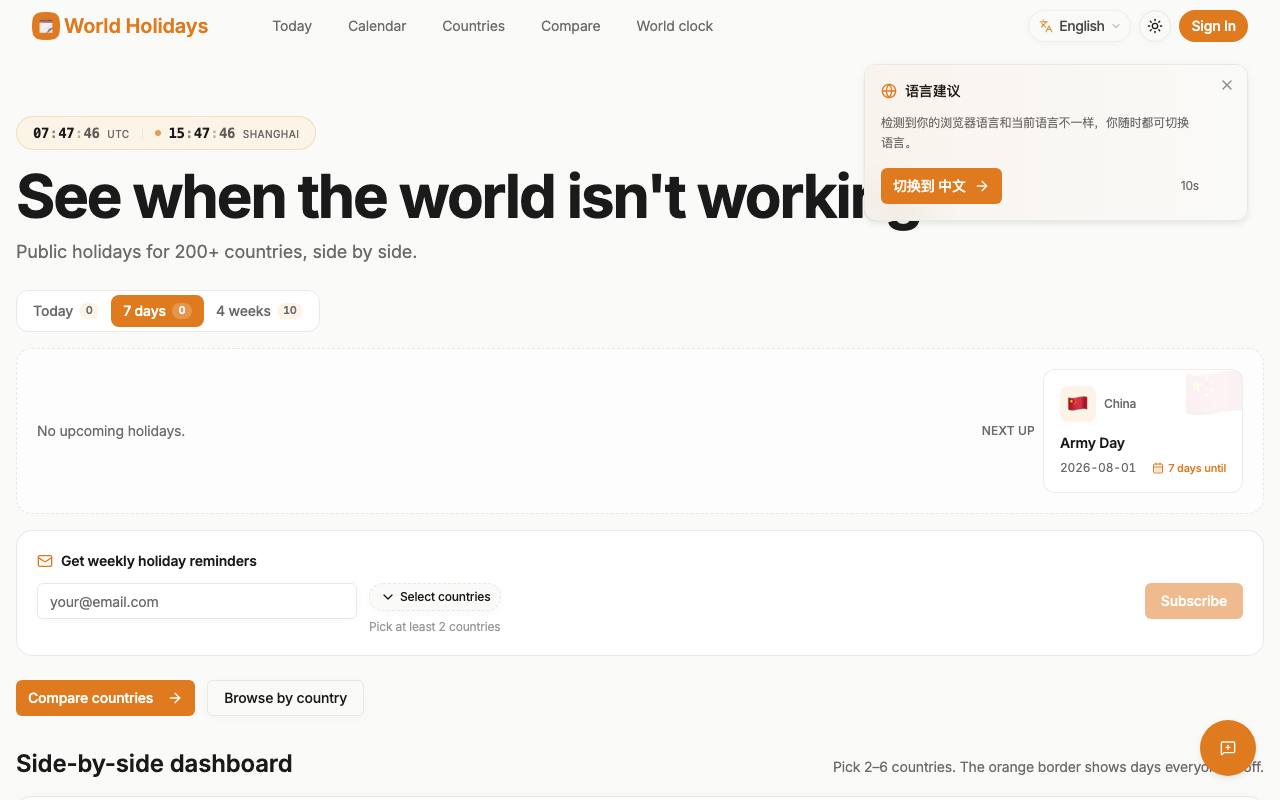Select the 4 weeks filter tab

259,311
